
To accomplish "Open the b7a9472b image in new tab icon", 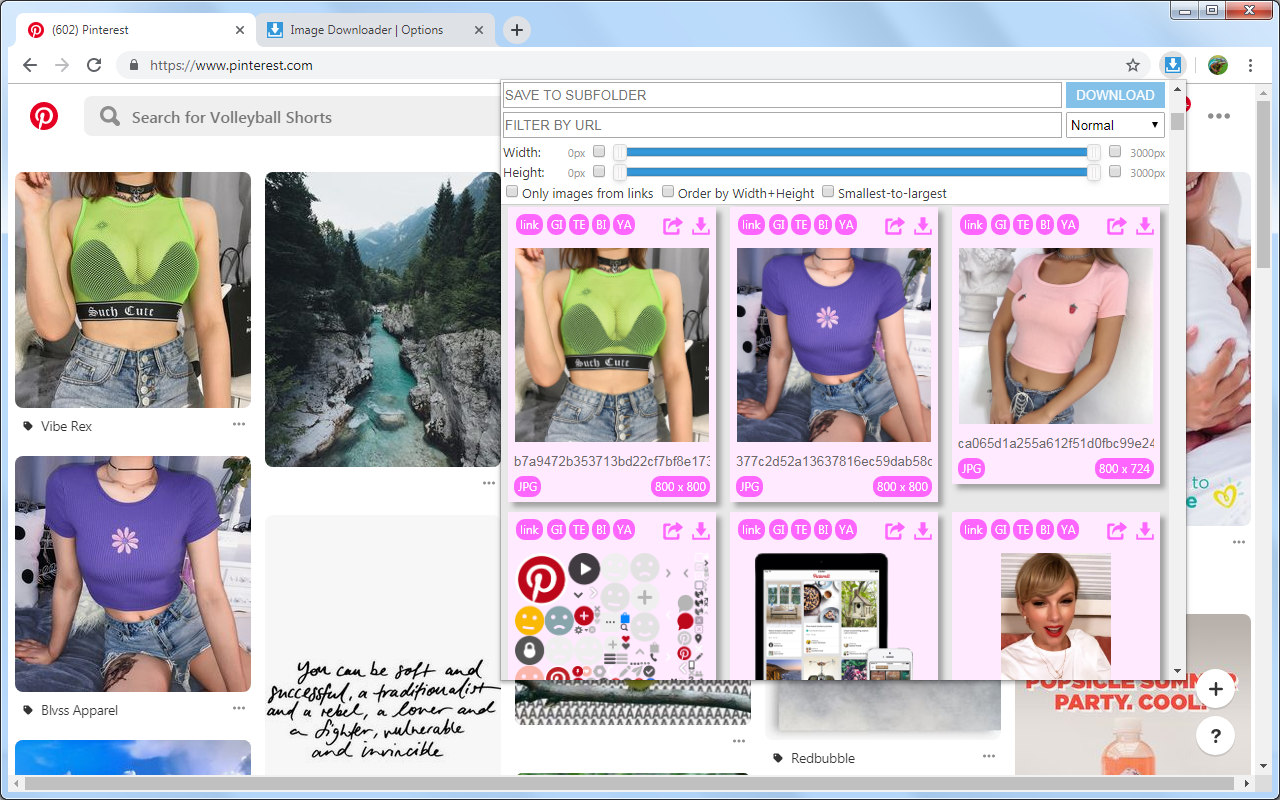I will click(673, 225).
